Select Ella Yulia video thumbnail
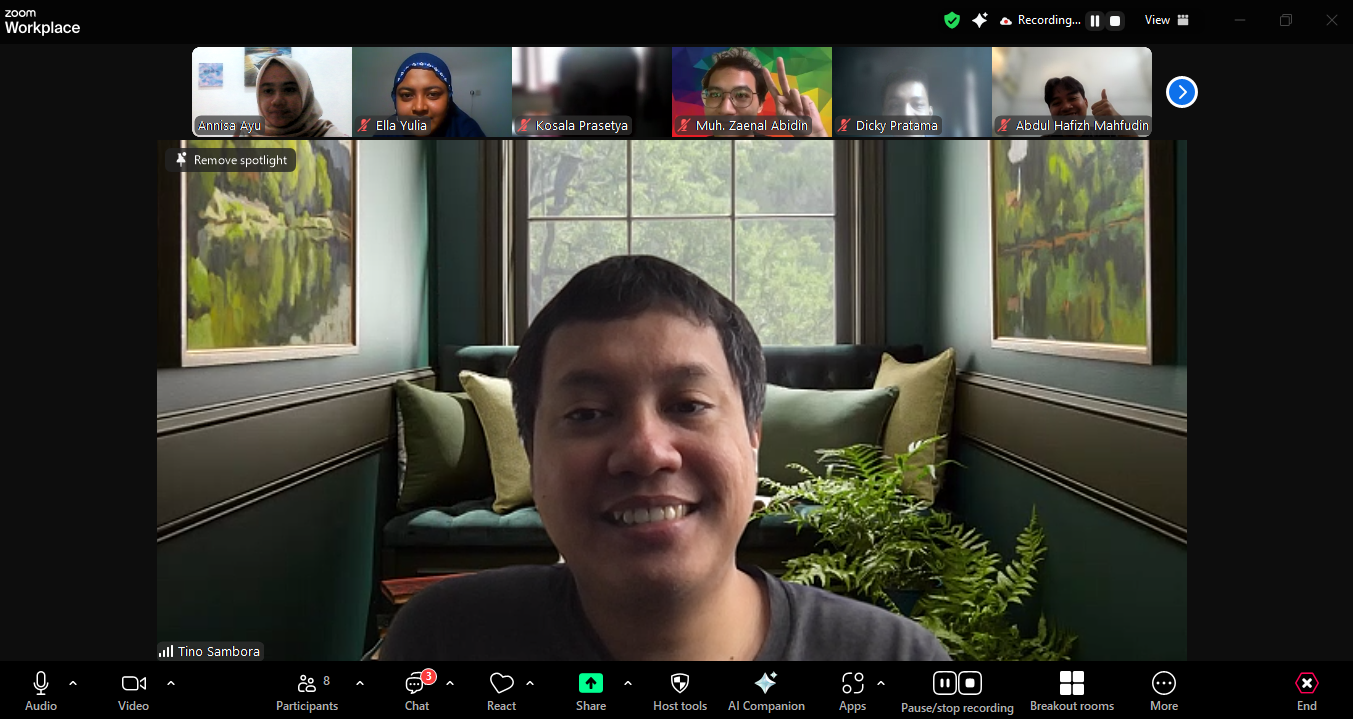 click(x=432, y=92)
